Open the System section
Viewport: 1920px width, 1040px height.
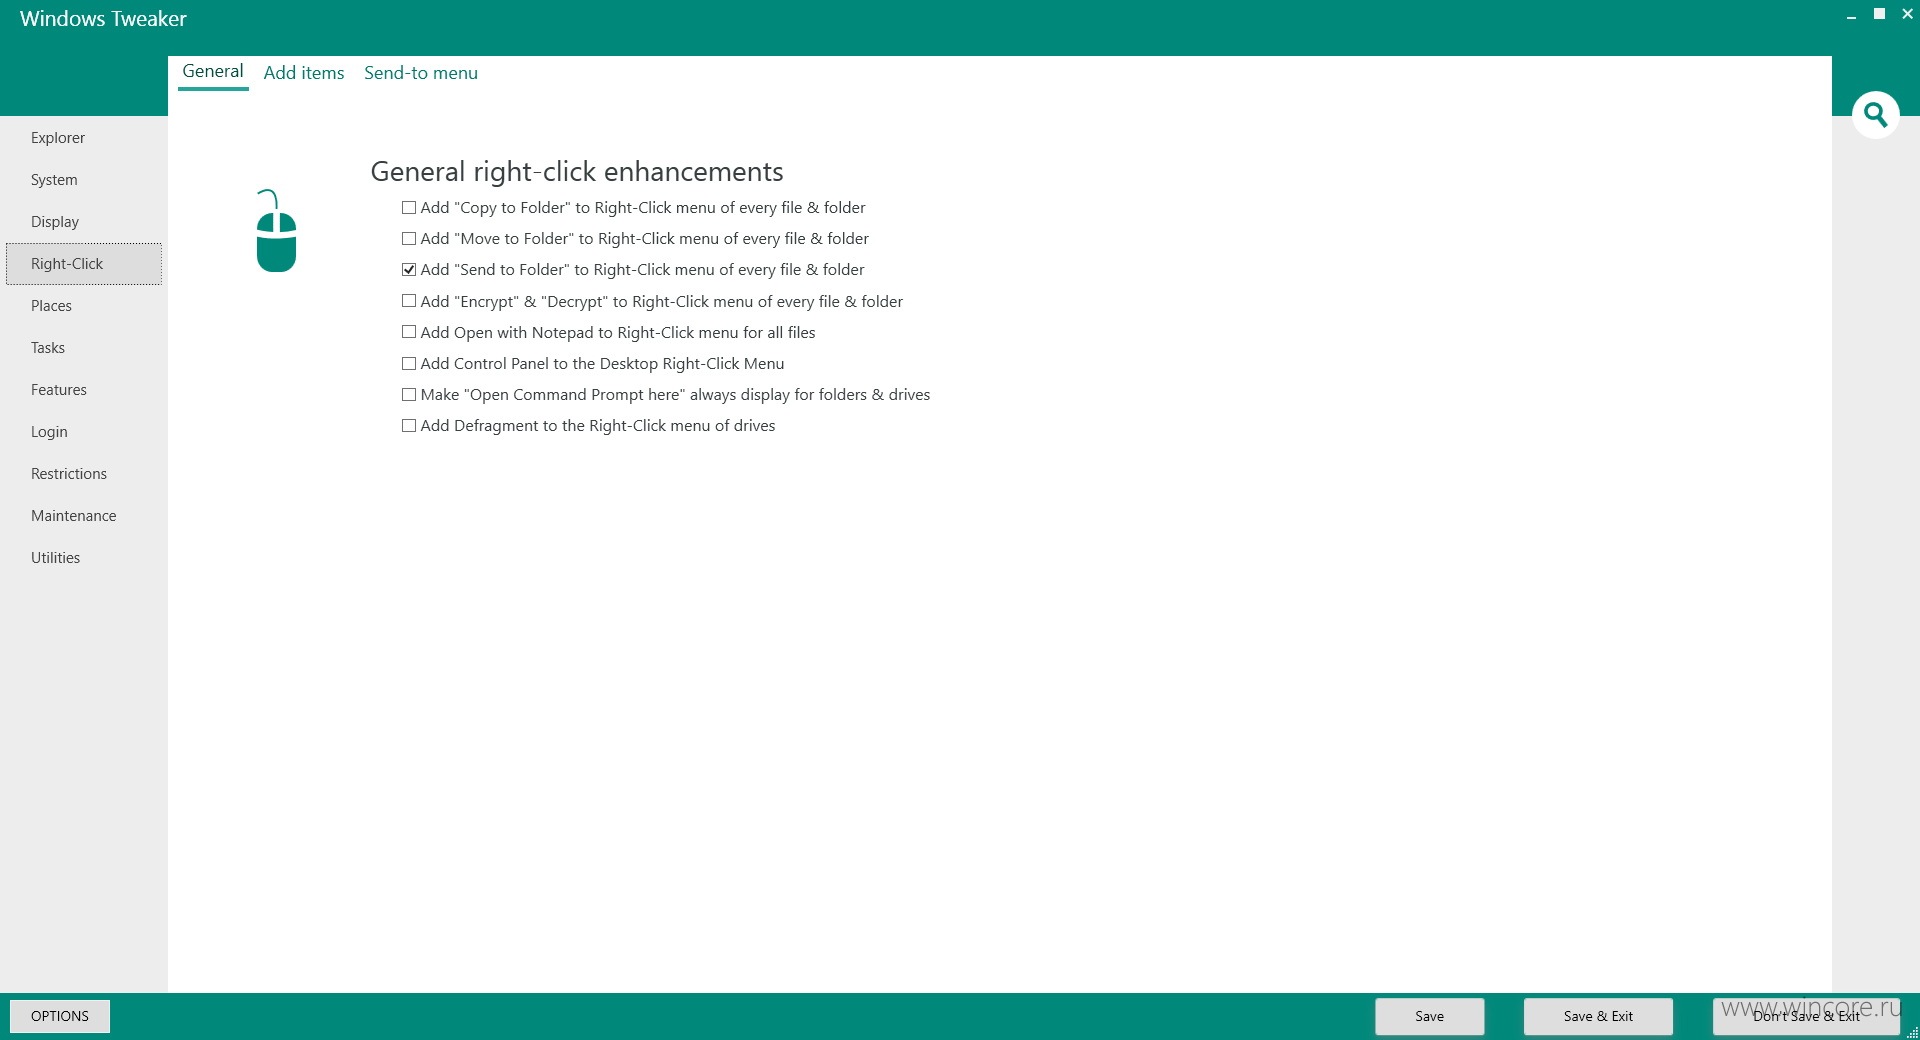coord(84,180)
